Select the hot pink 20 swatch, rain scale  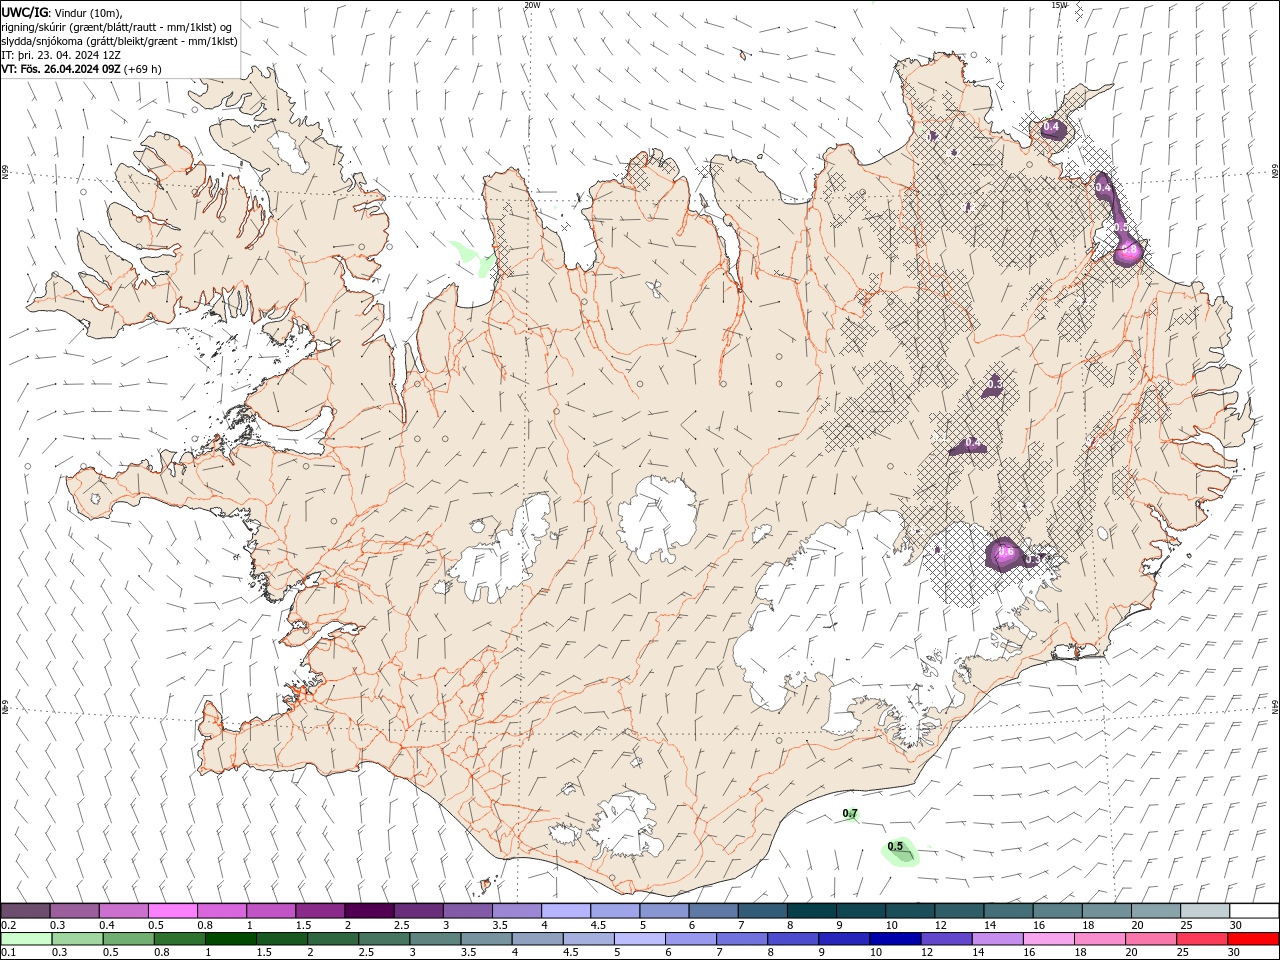pyautogui.click(x=1151, y=939)
